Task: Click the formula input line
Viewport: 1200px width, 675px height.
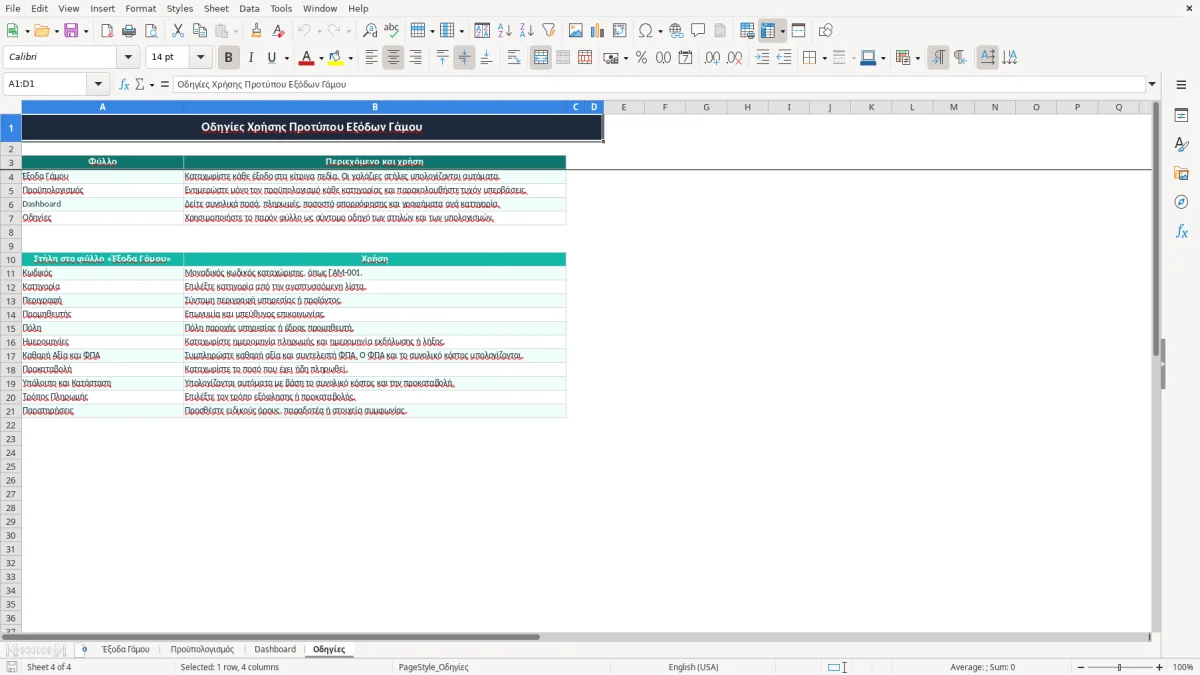Action: pos(658,84)
